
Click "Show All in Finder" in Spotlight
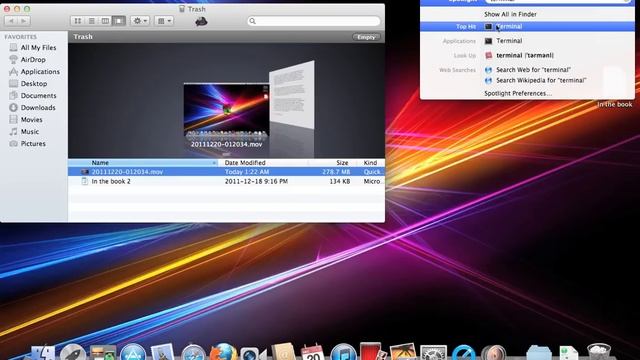click(510, 14)
